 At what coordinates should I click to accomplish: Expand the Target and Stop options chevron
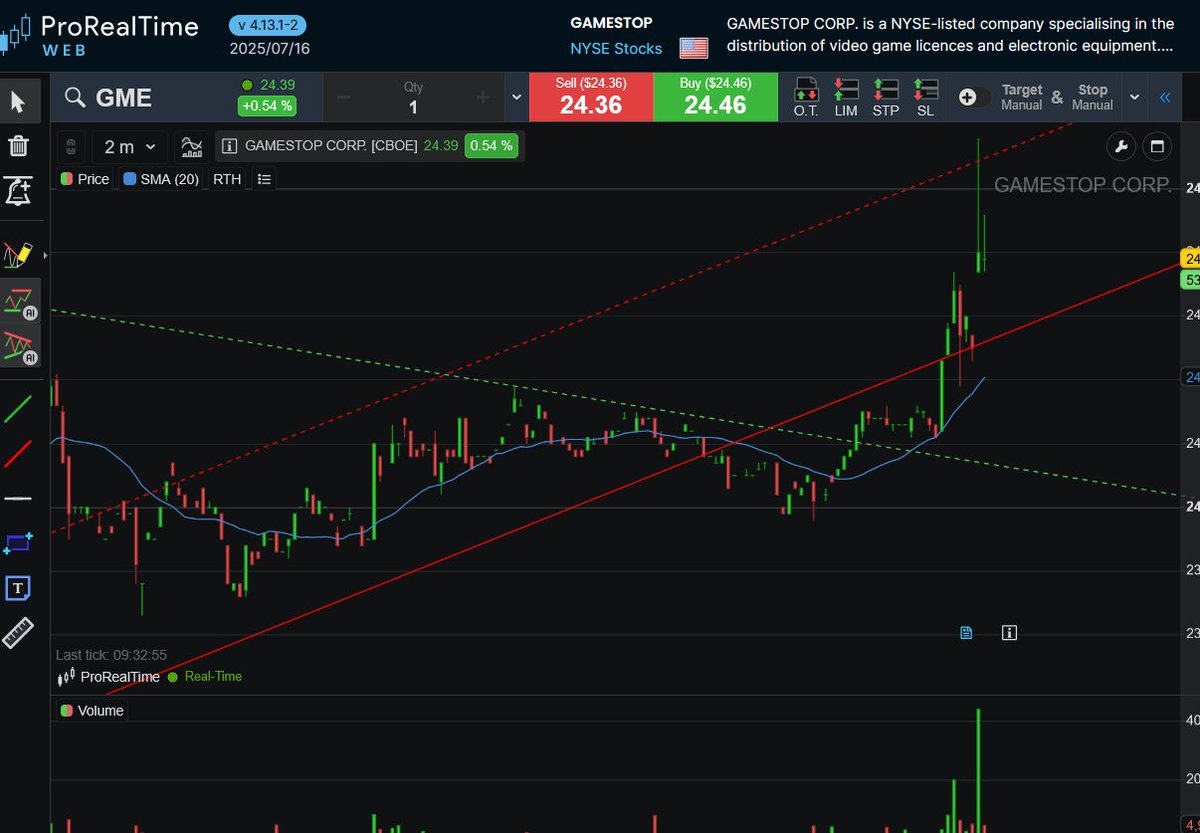pyautogui.click(x=1134, y=97)
